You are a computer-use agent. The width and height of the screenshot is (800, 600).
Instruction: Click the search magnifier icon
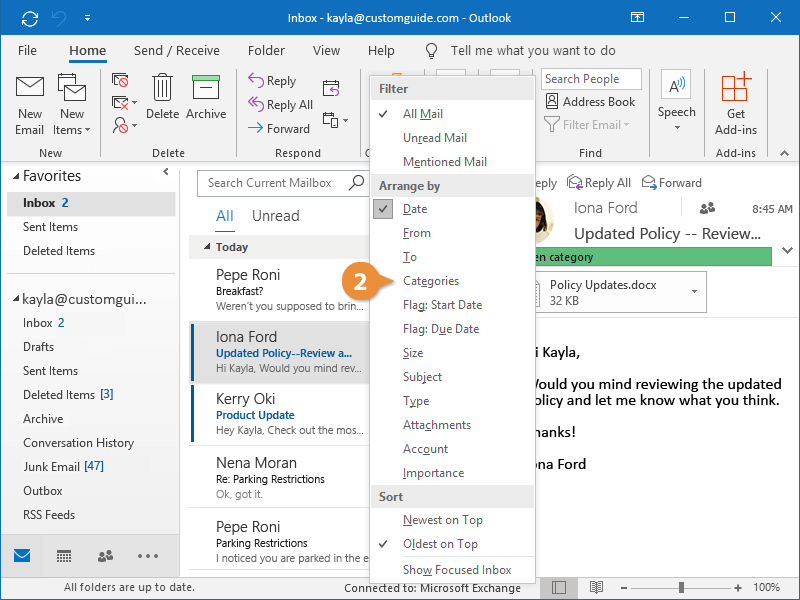click(356, 183)
